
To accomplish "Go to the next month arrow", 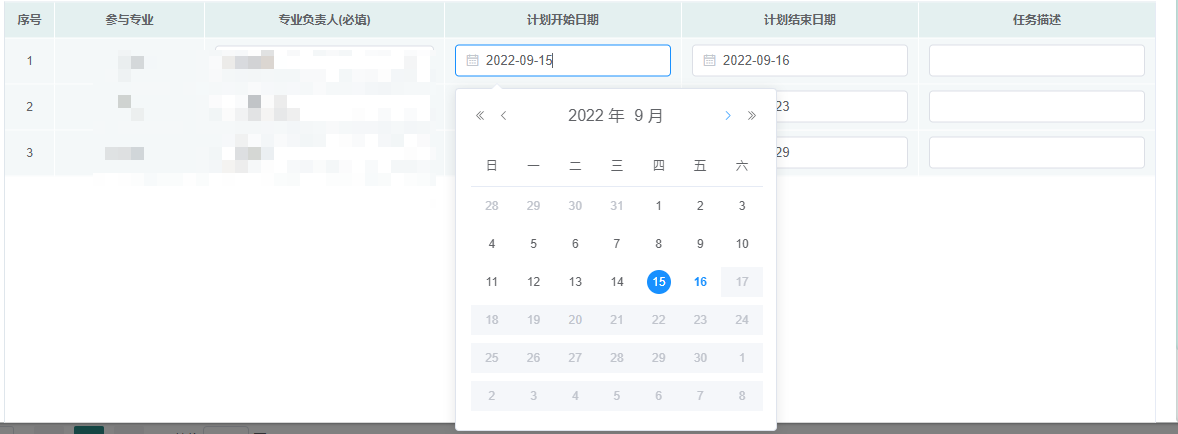I will point(728,116).
